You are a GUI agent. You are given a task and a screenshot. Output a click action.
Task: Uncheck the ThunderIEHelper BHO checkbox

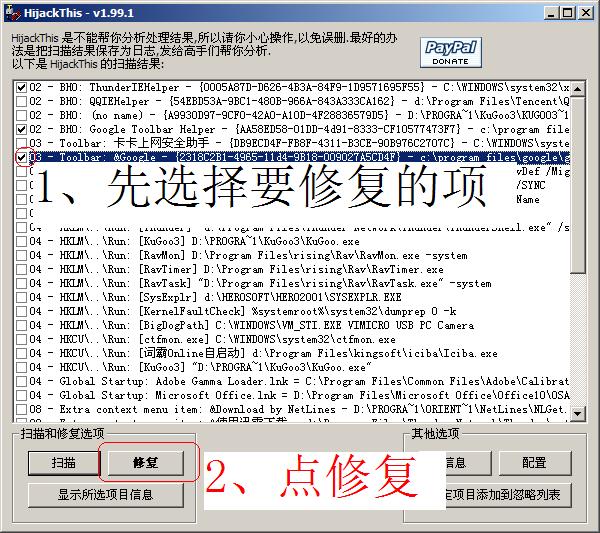(x=21, y=87)
